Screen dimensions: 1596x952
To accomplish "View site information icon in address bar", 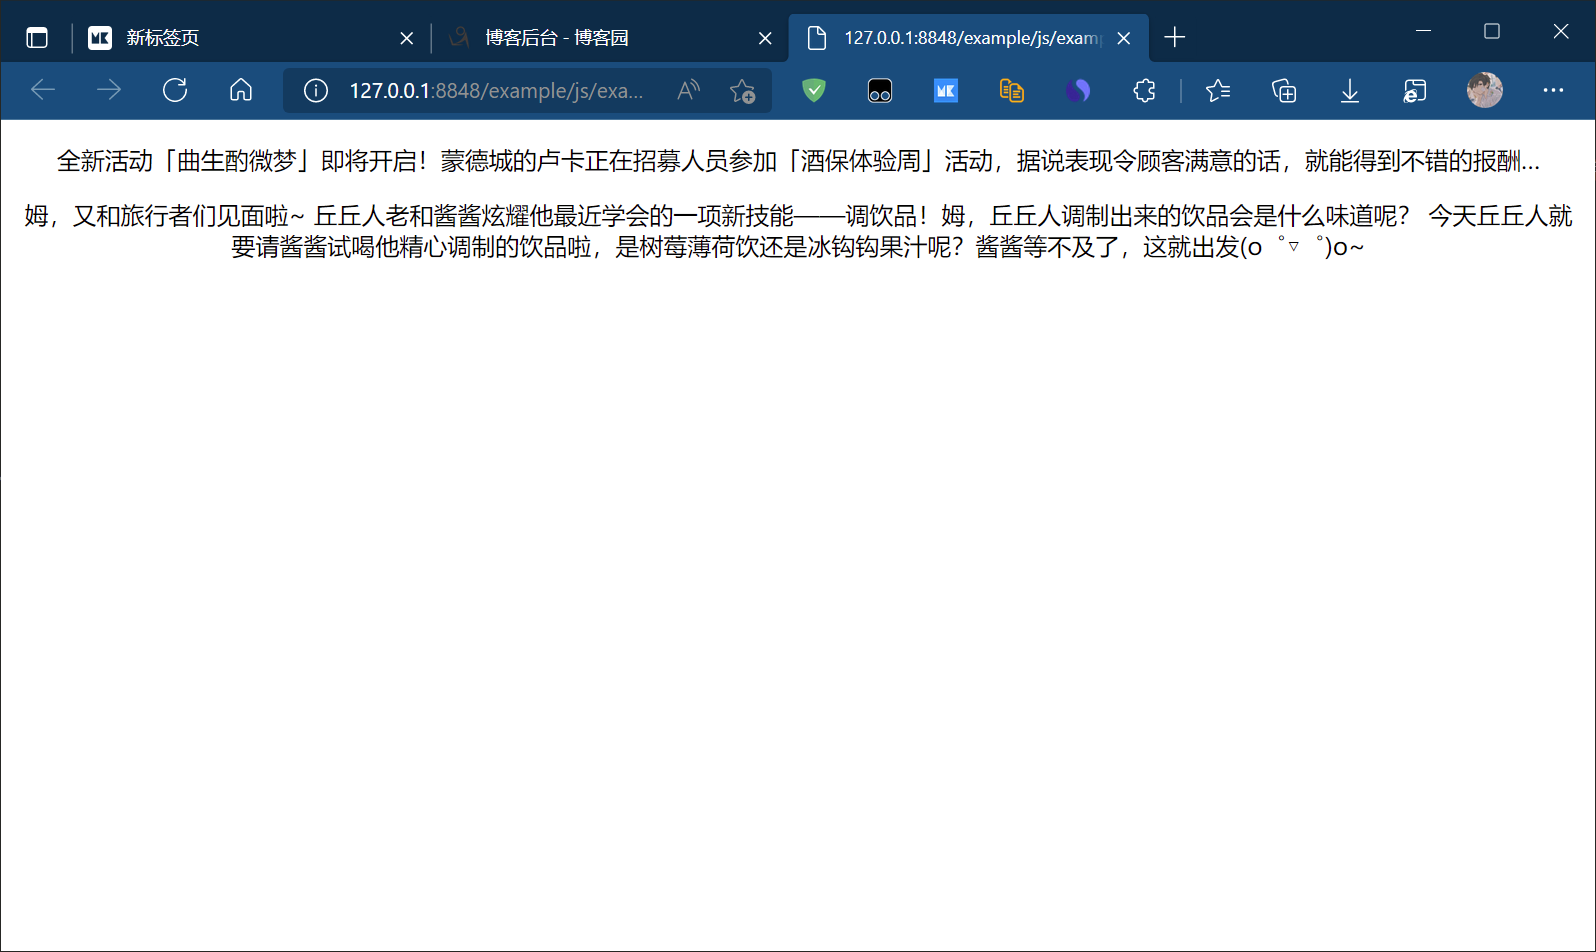I will point(316,91).
